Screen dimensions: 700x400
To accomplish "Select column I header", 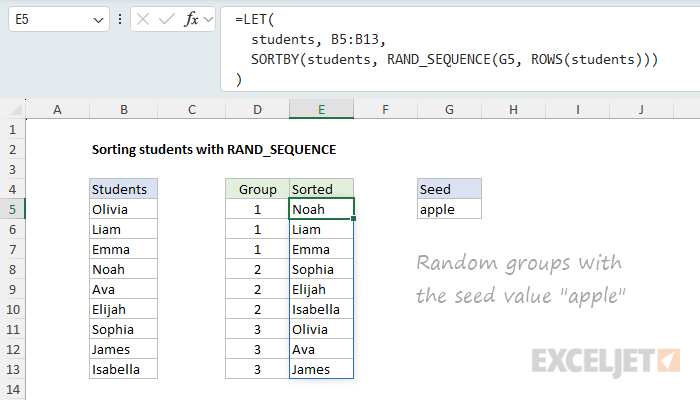I will click(x=577, y=109).
